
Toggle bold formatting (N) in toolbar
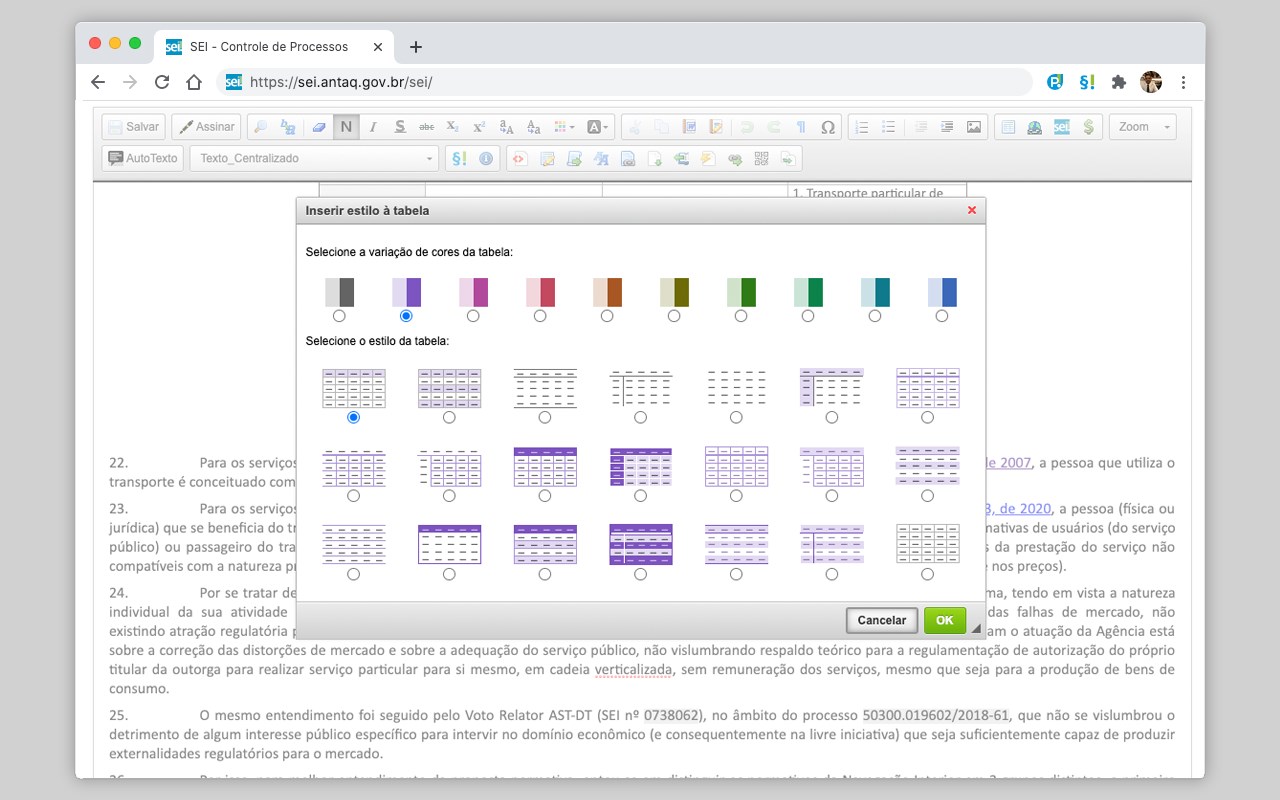point(346,127)
